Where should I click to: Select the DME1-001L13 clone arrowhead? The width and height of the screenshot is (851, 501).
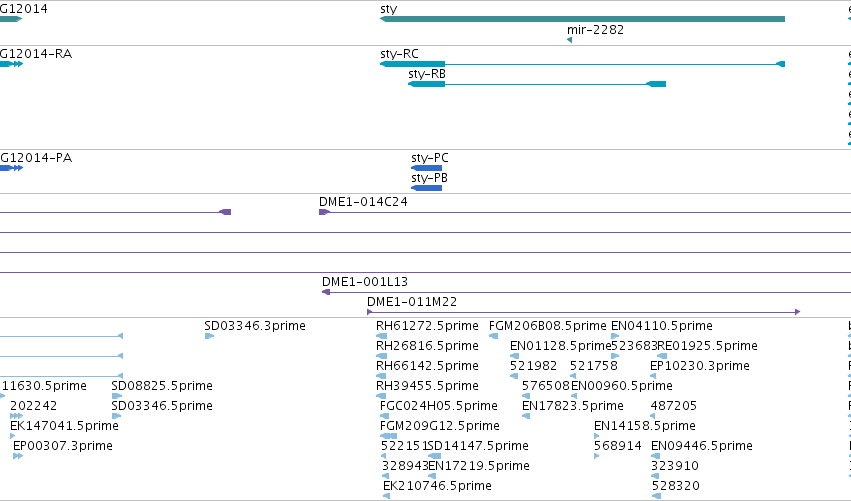(x=326, y=292)
